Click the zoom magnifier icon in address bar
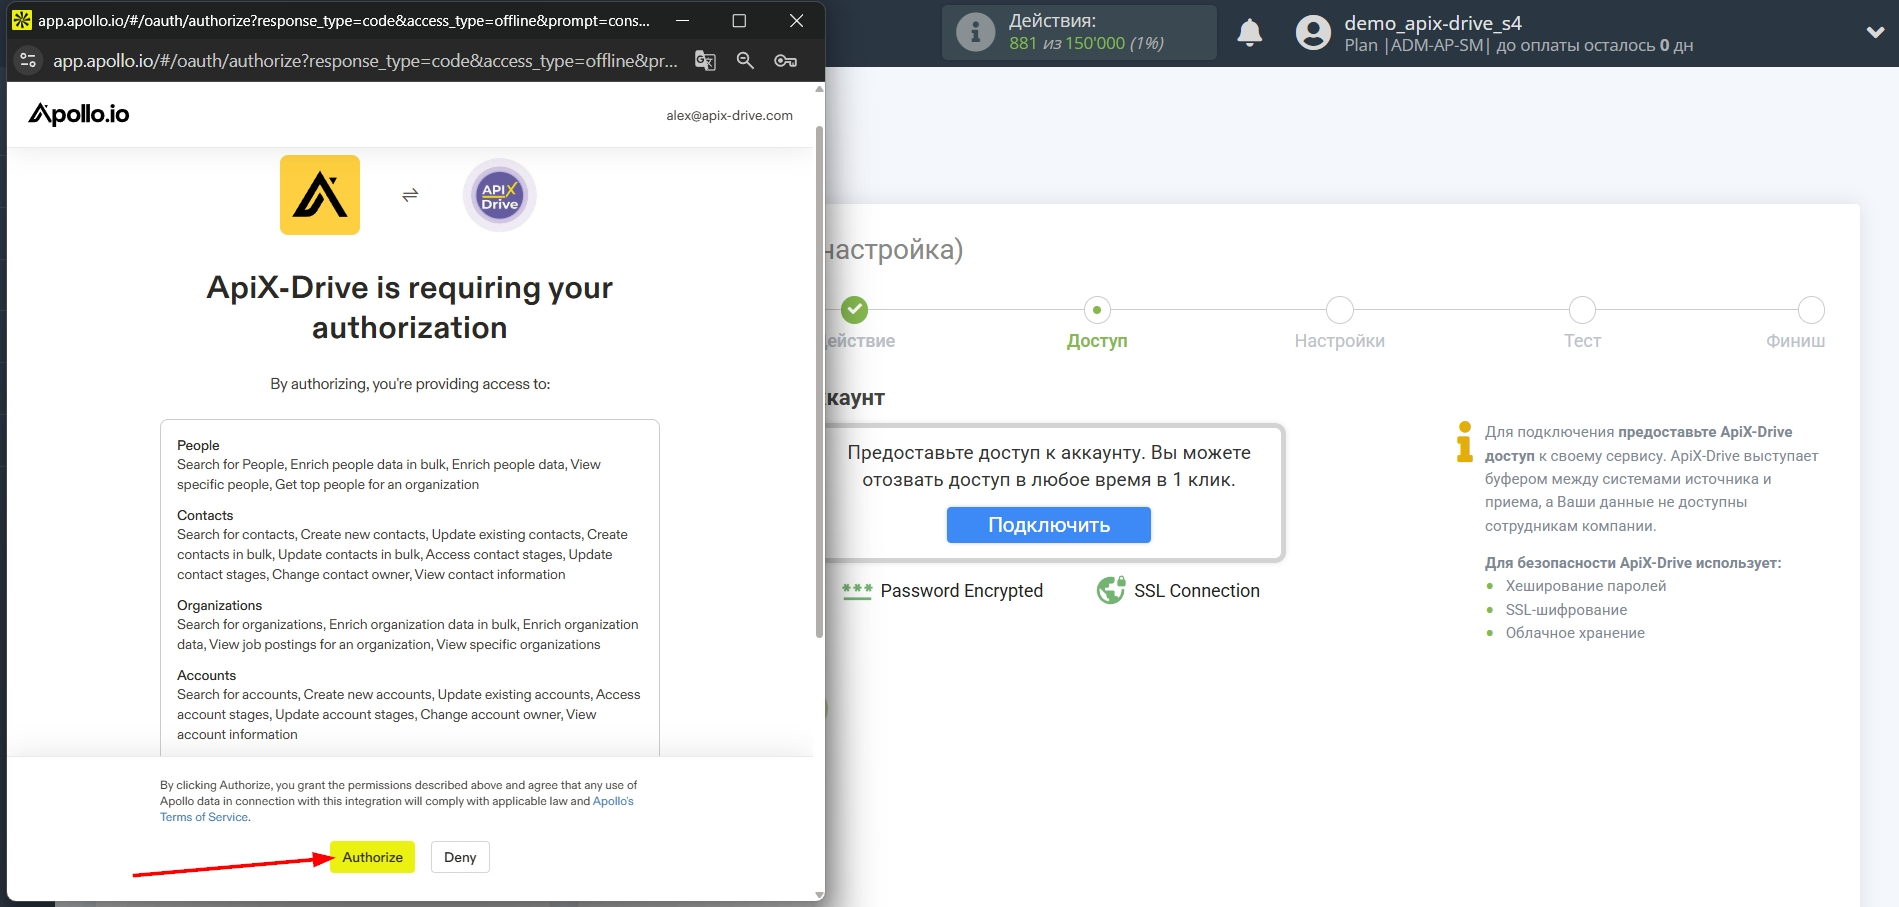 (x=745, y=61)
